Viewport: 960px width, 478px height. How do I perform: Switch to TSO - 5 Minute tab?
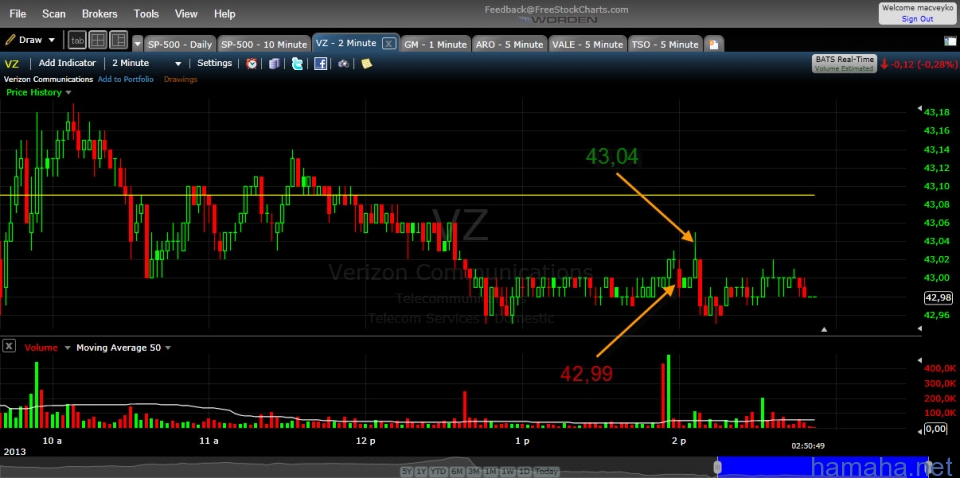tap(665, 44)
